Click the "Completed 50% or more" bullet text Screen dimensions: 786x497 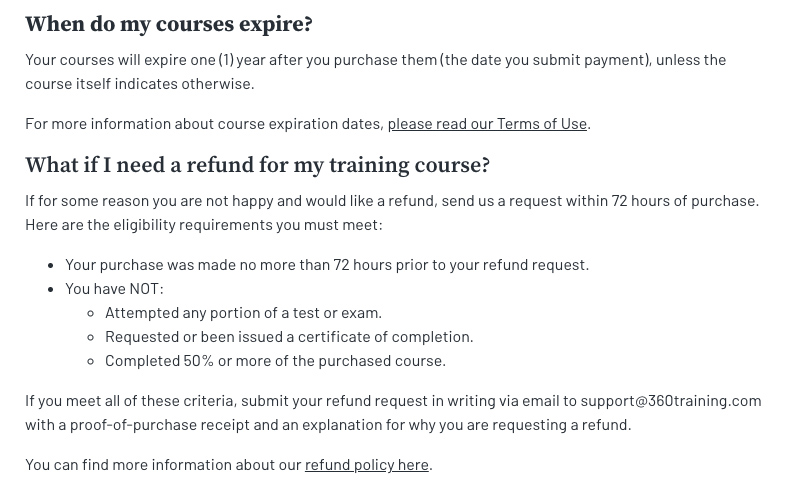(275, 360)
